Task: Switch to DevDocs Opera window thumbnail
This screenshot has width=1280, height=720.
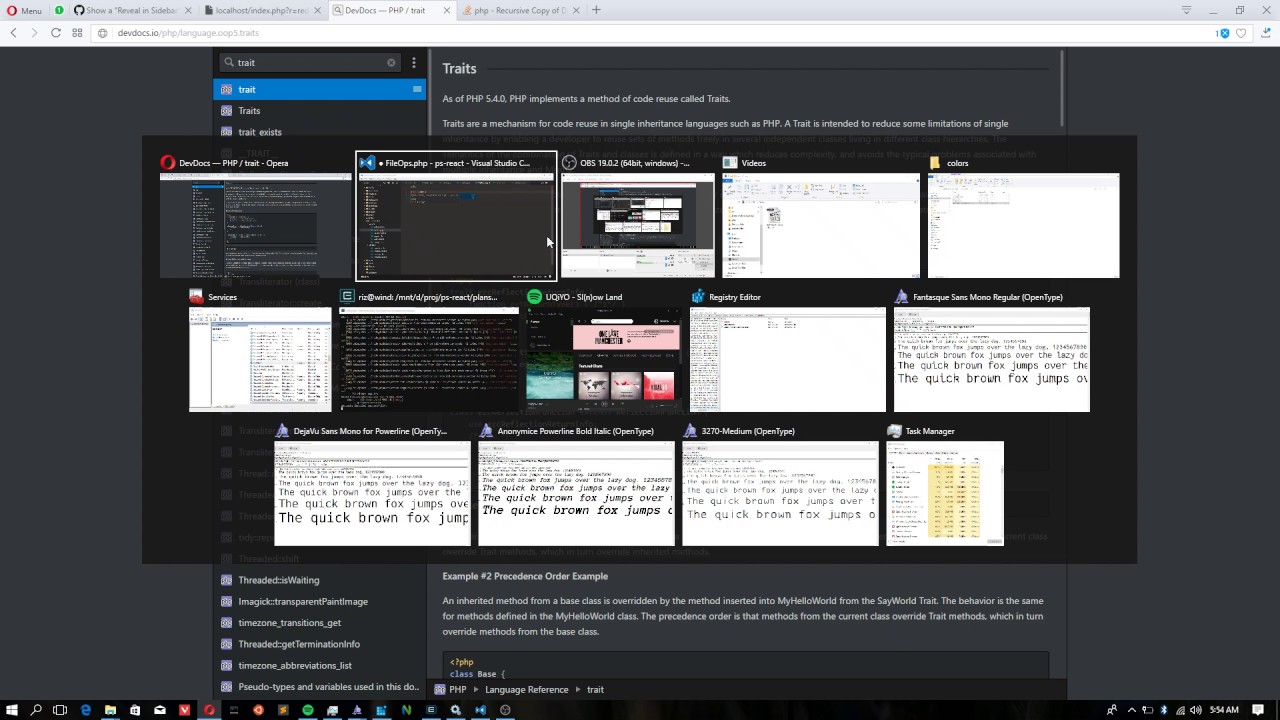Action: pyautogui.click(x=255, y=216)
